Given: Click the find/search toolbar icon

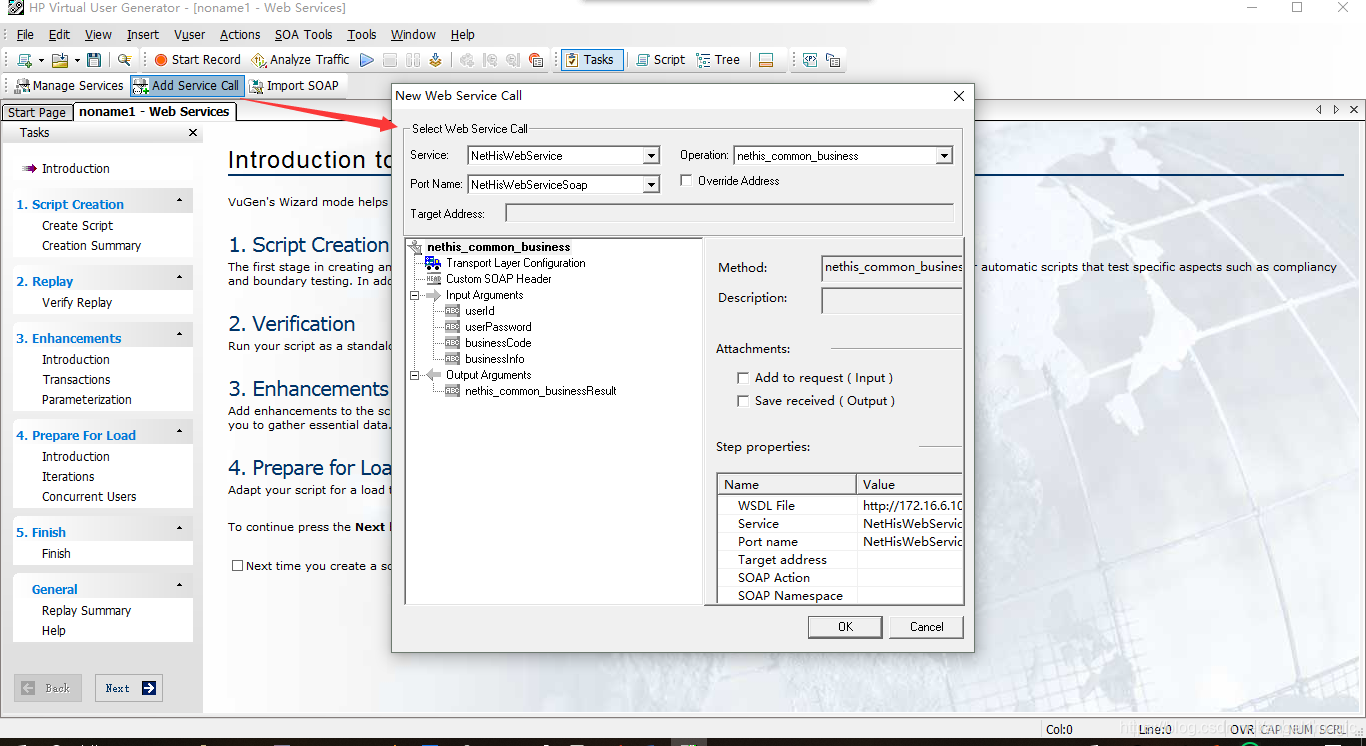Looking at the screenshot, I should click(x=124, y=60).
